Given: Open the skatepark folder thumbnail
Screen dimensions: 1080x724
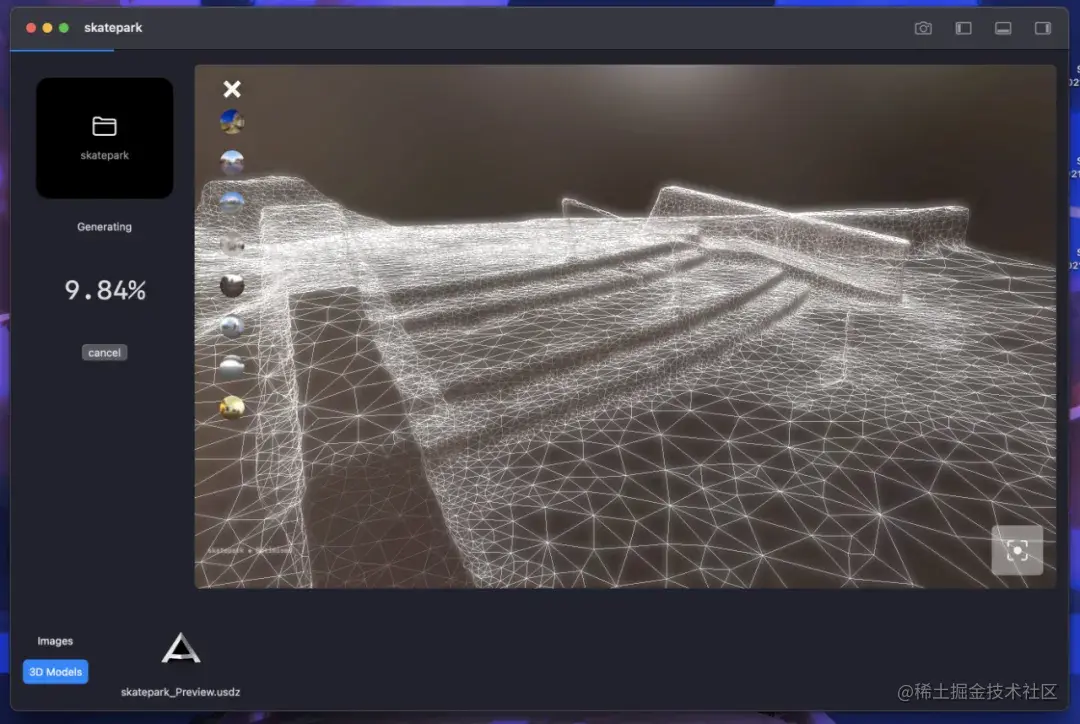Looking at the screenshot, I should click(x=104, y=137).
